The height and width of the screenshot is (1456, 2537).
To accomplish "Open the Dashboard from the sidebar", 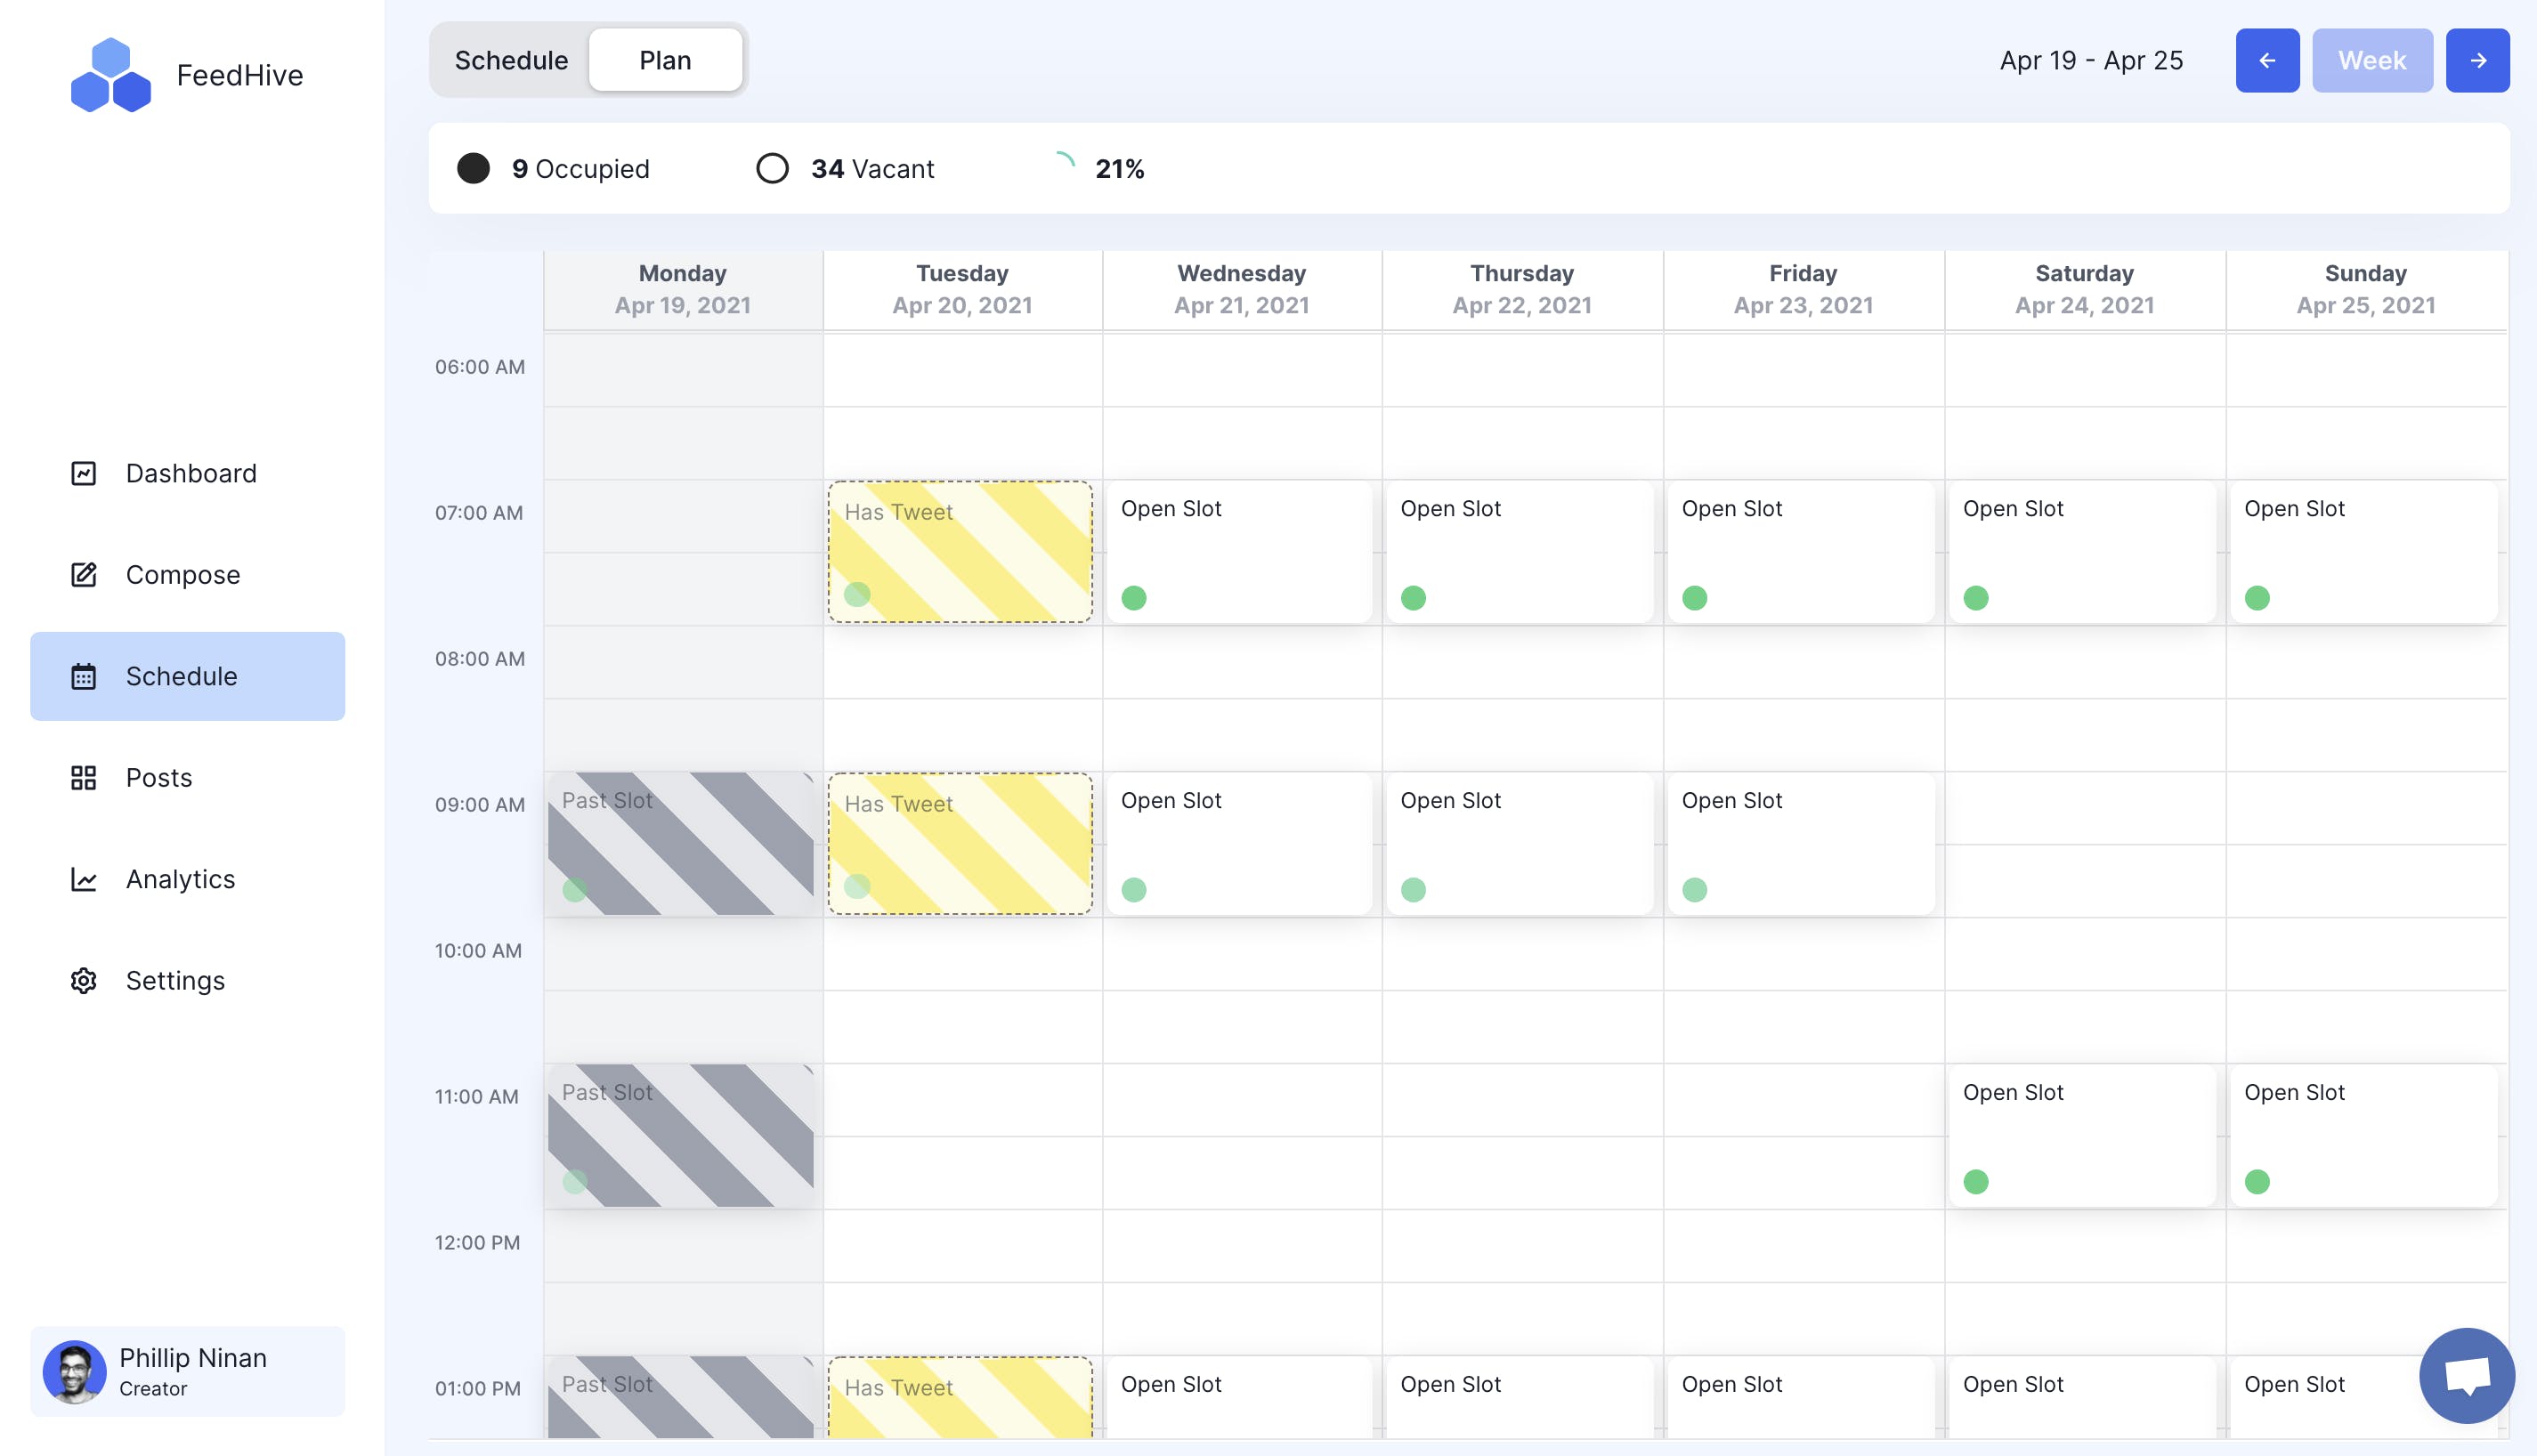I will (188, 473).
